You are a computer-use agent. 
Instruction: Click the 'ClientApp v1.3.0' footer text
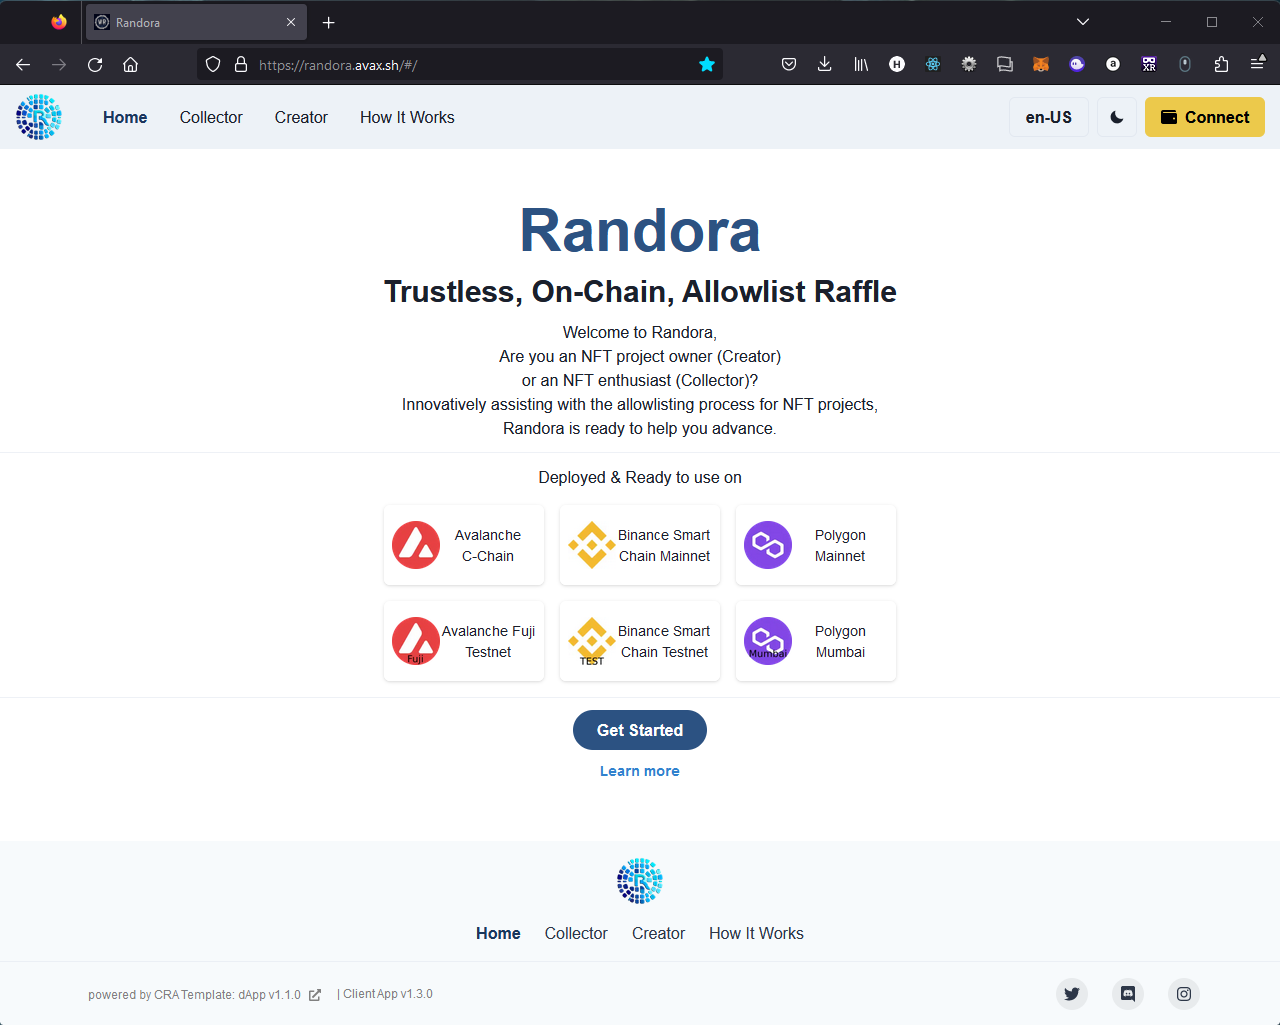point(388,994)
